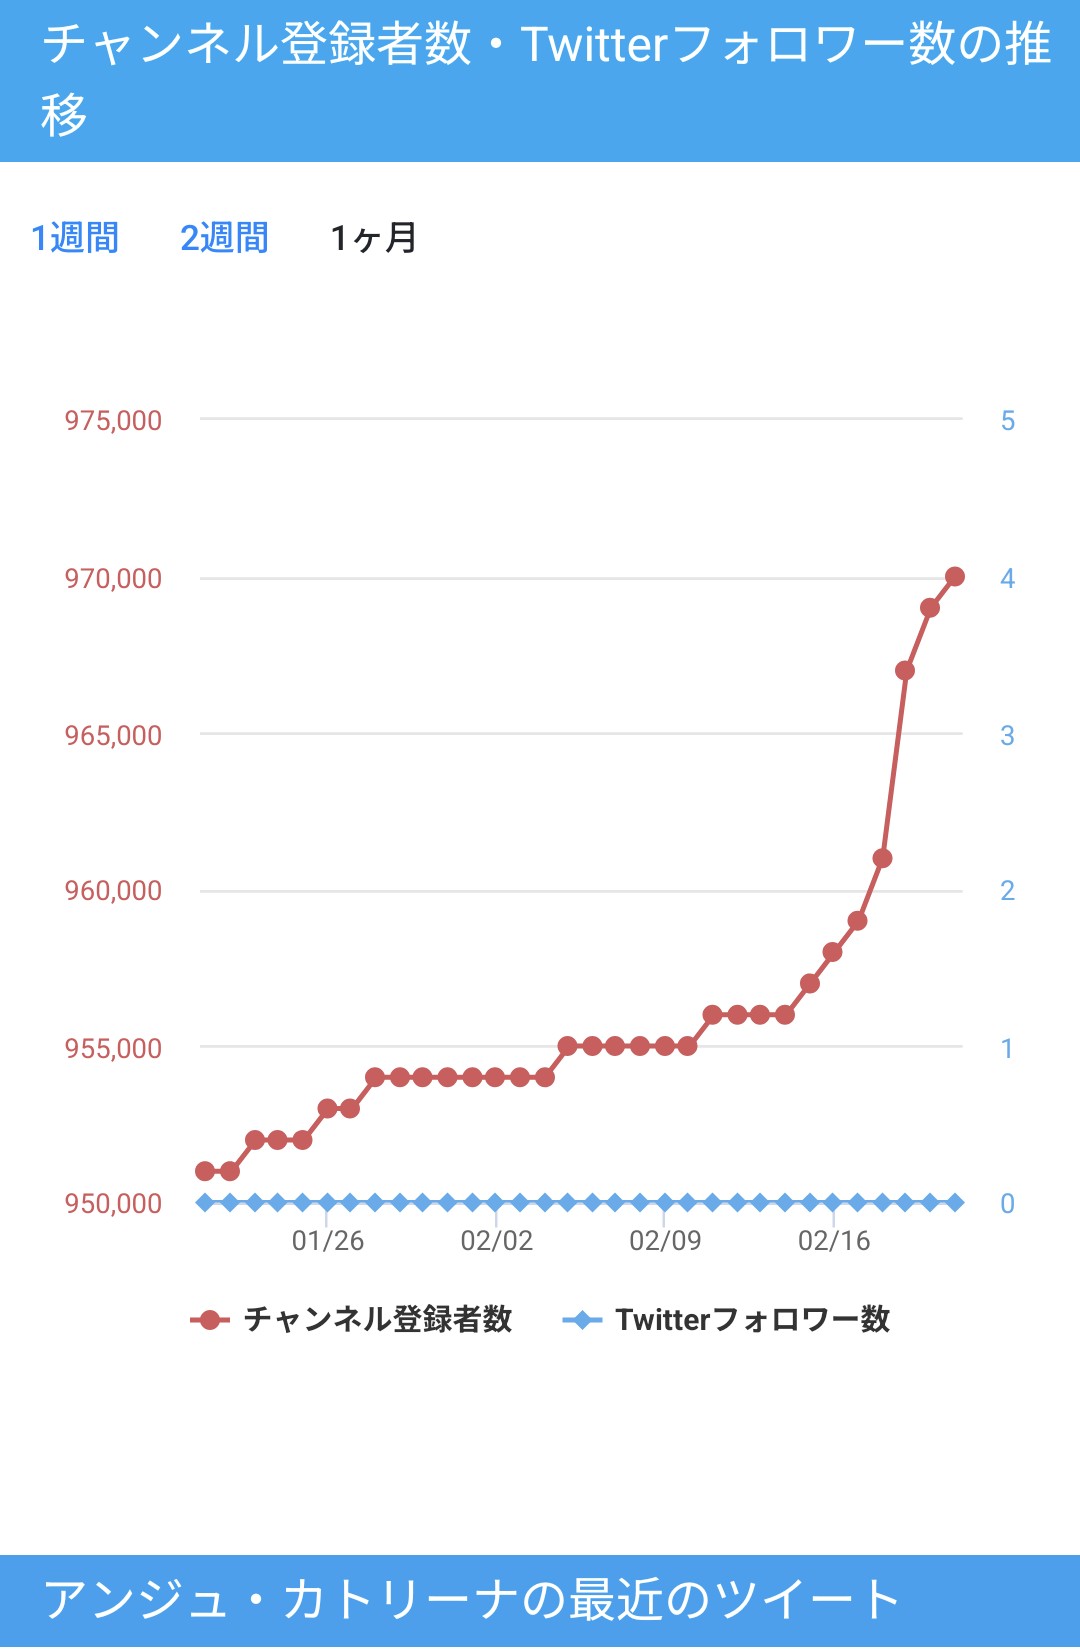Click the blue diamond legend marker

click(x=582, y=1320)
